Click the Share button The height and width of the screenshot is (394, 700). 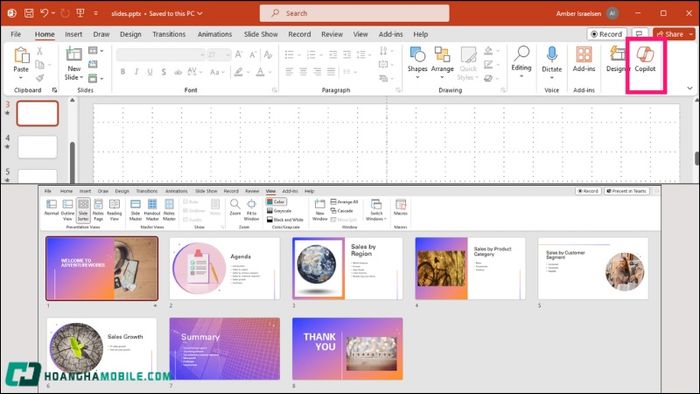tap(670, 34)
